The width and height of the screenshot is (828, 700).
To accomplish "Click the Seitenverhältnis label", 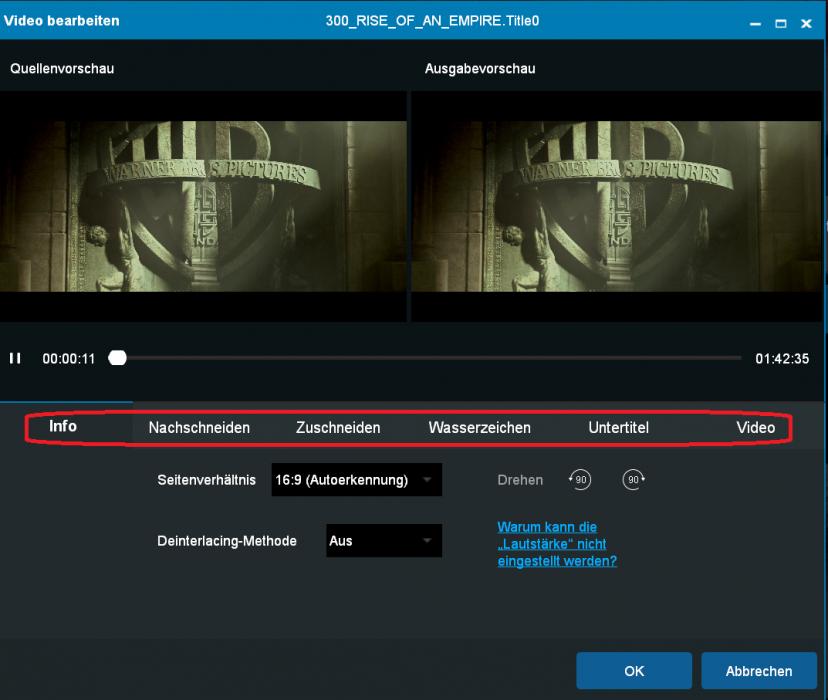I will 206,480.
